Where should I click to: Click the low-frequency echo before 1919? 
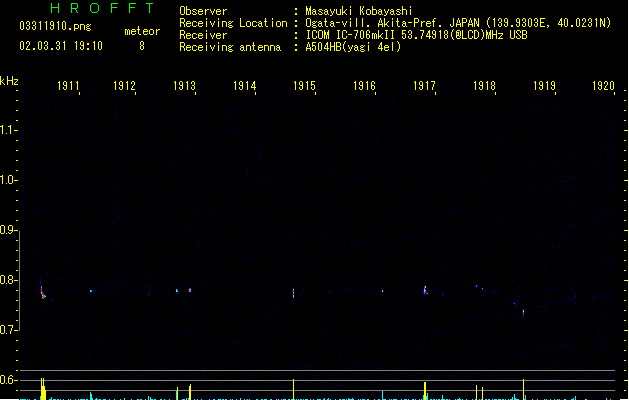pos(523,313)
